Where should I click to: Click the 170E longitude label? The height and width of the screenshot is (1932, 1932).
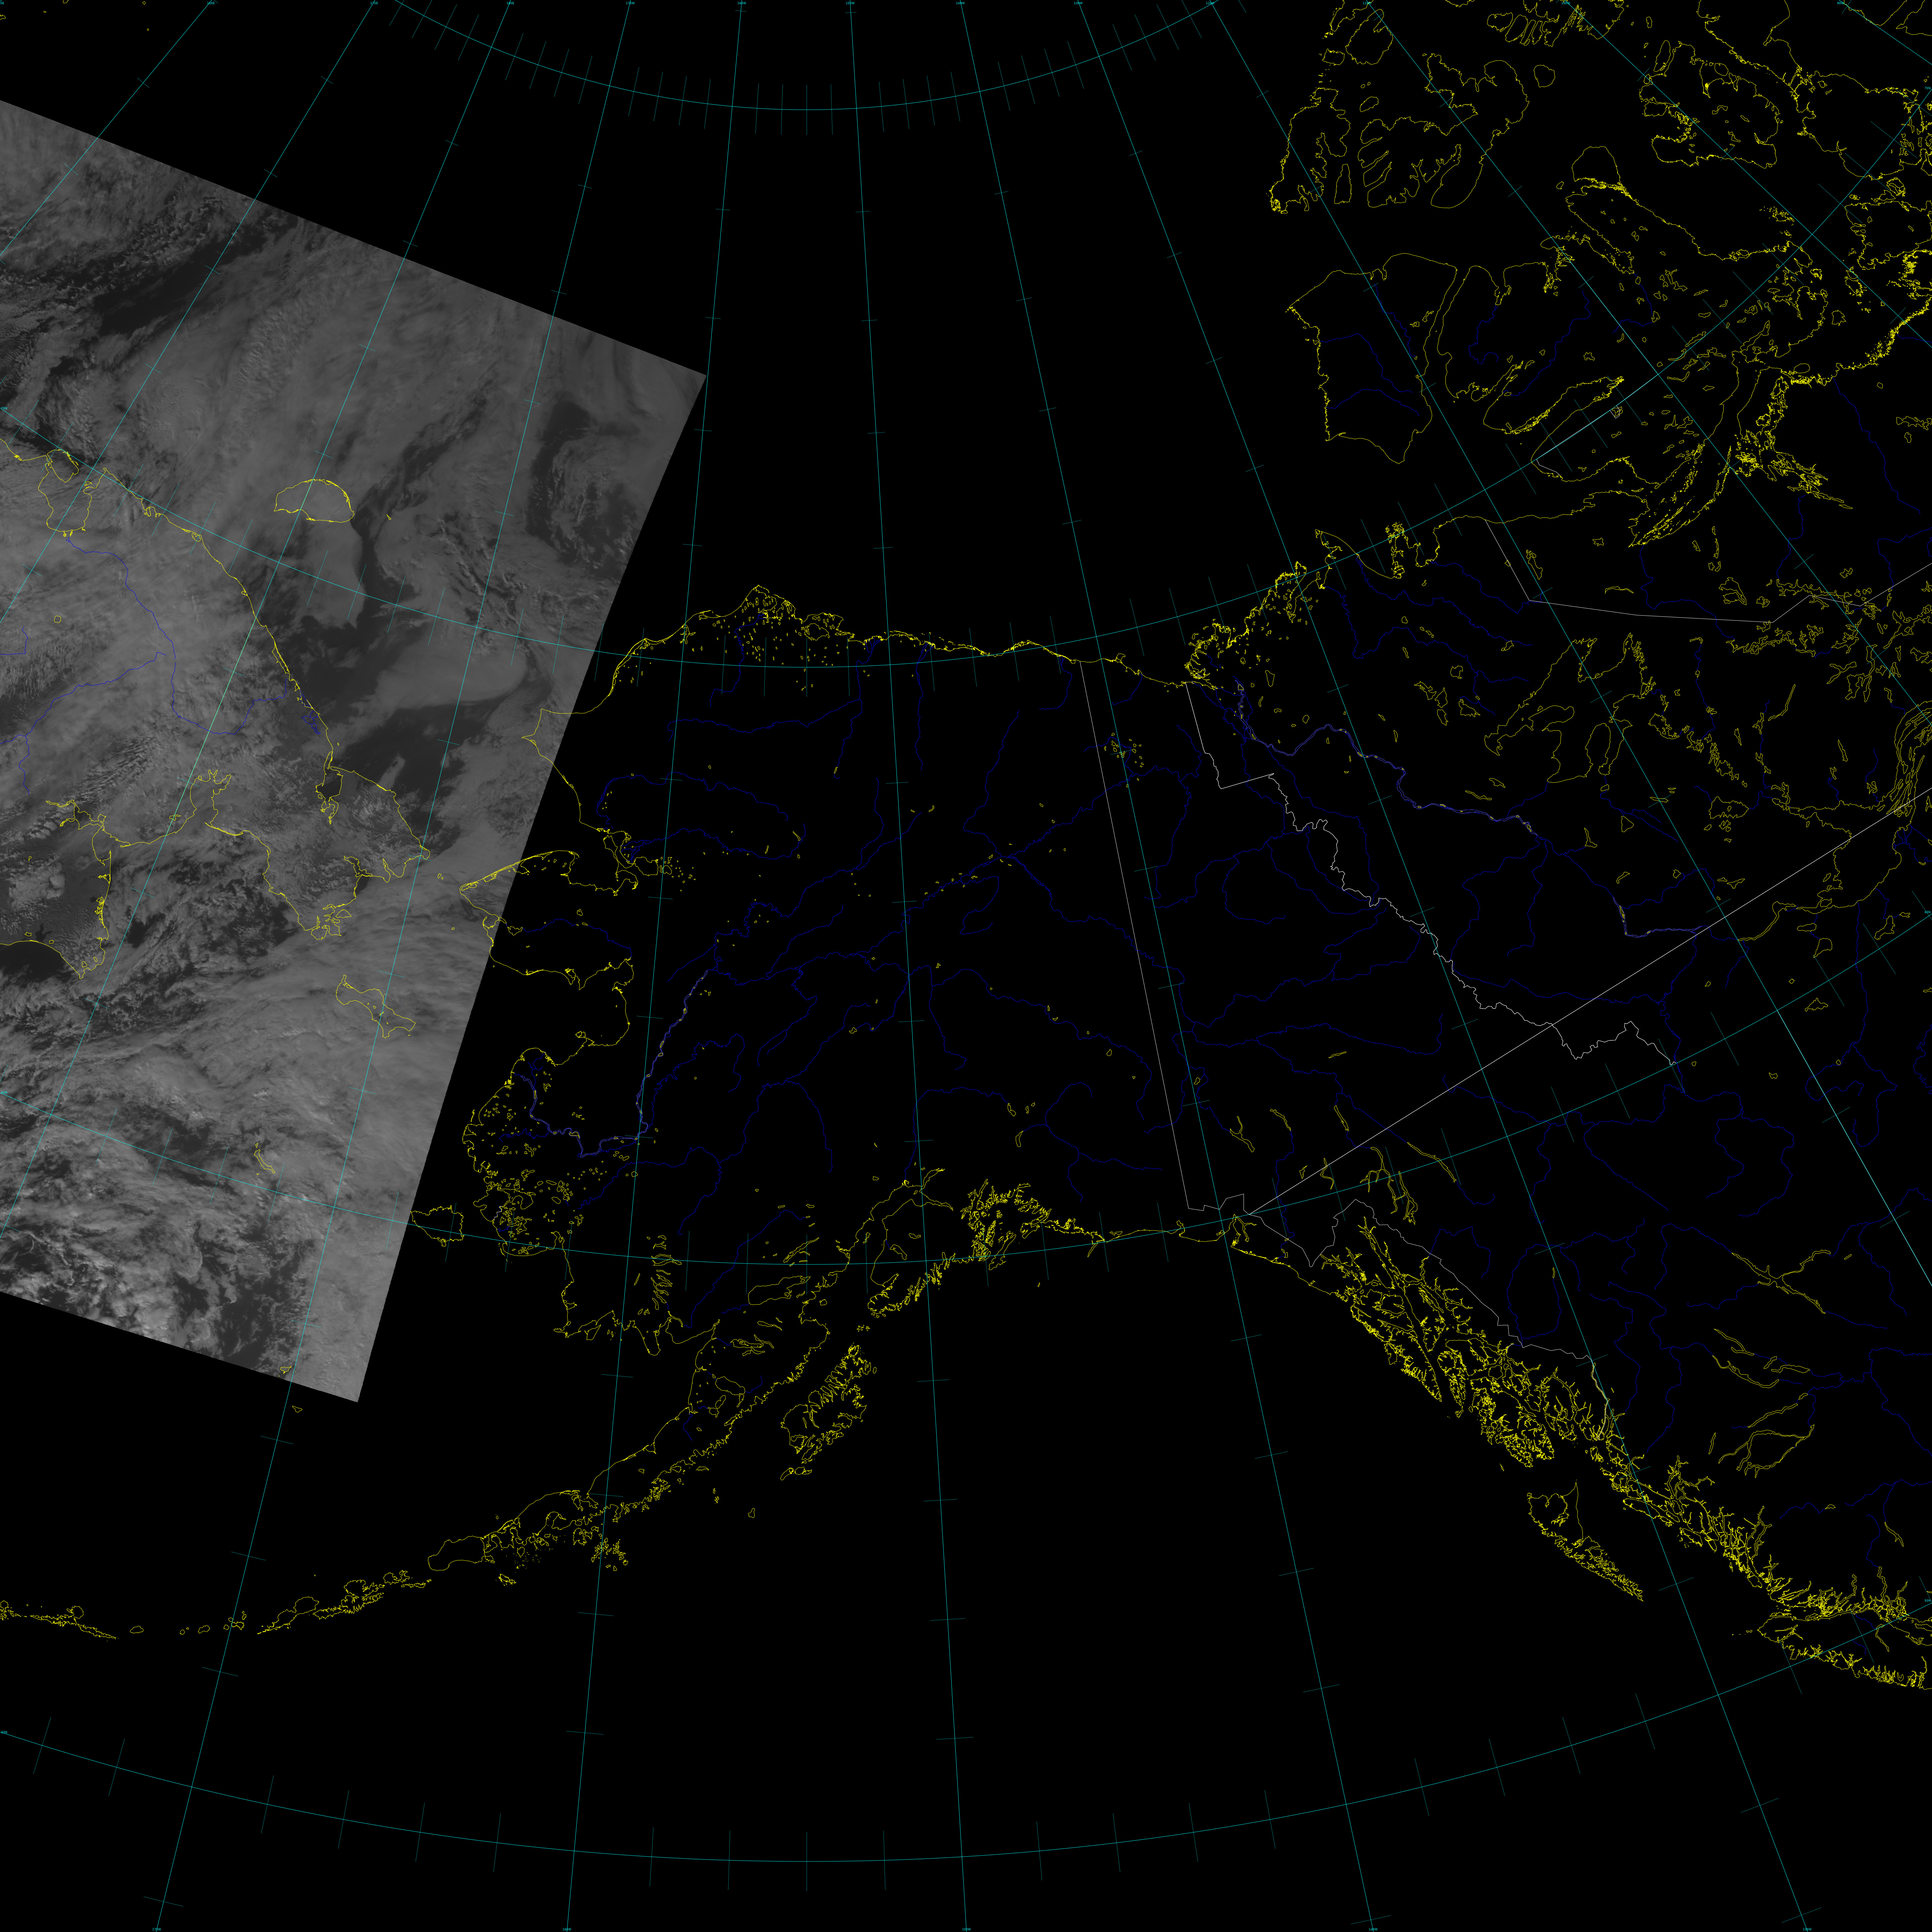click(x=374, y=3)
